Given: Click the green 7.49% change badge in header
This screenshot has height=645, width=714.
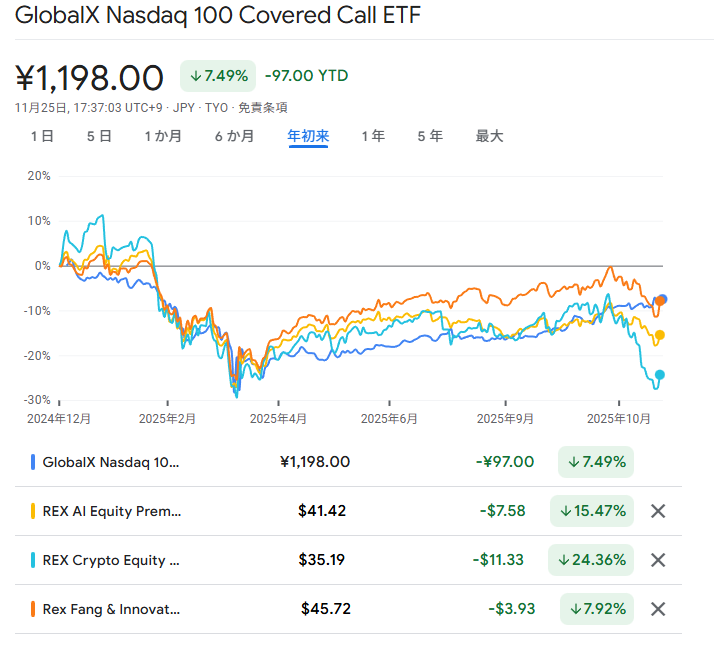Looking at the screenshot, I should tap(217, 76).
